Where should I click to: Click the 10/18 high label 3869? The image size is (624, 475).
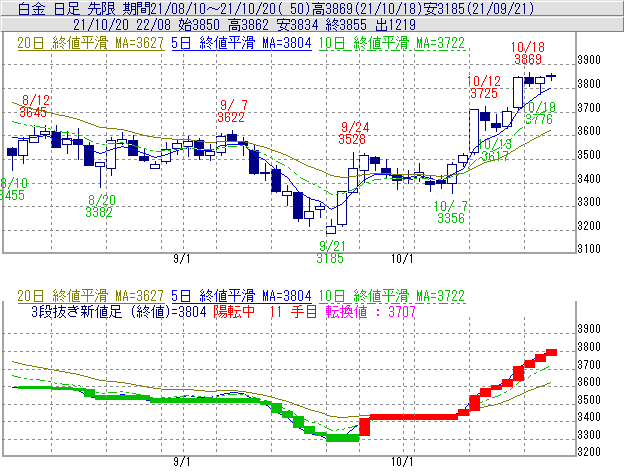[x=528, y=60]
